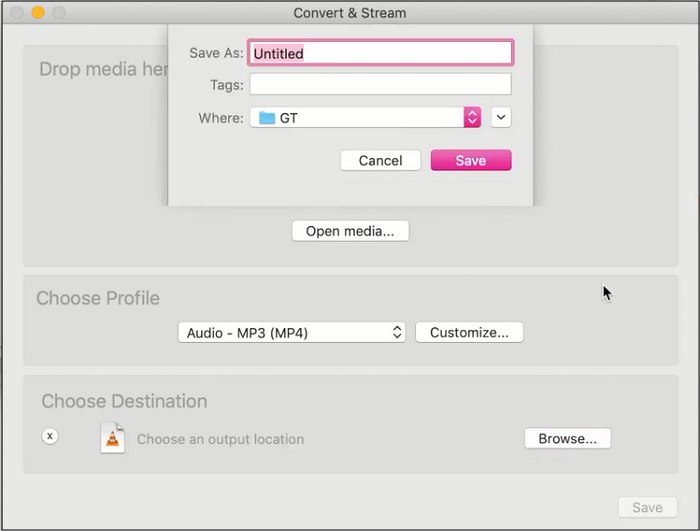The image size is (700, 531).
Task: Click the pink Save button
Action: (x=470, y=160)
